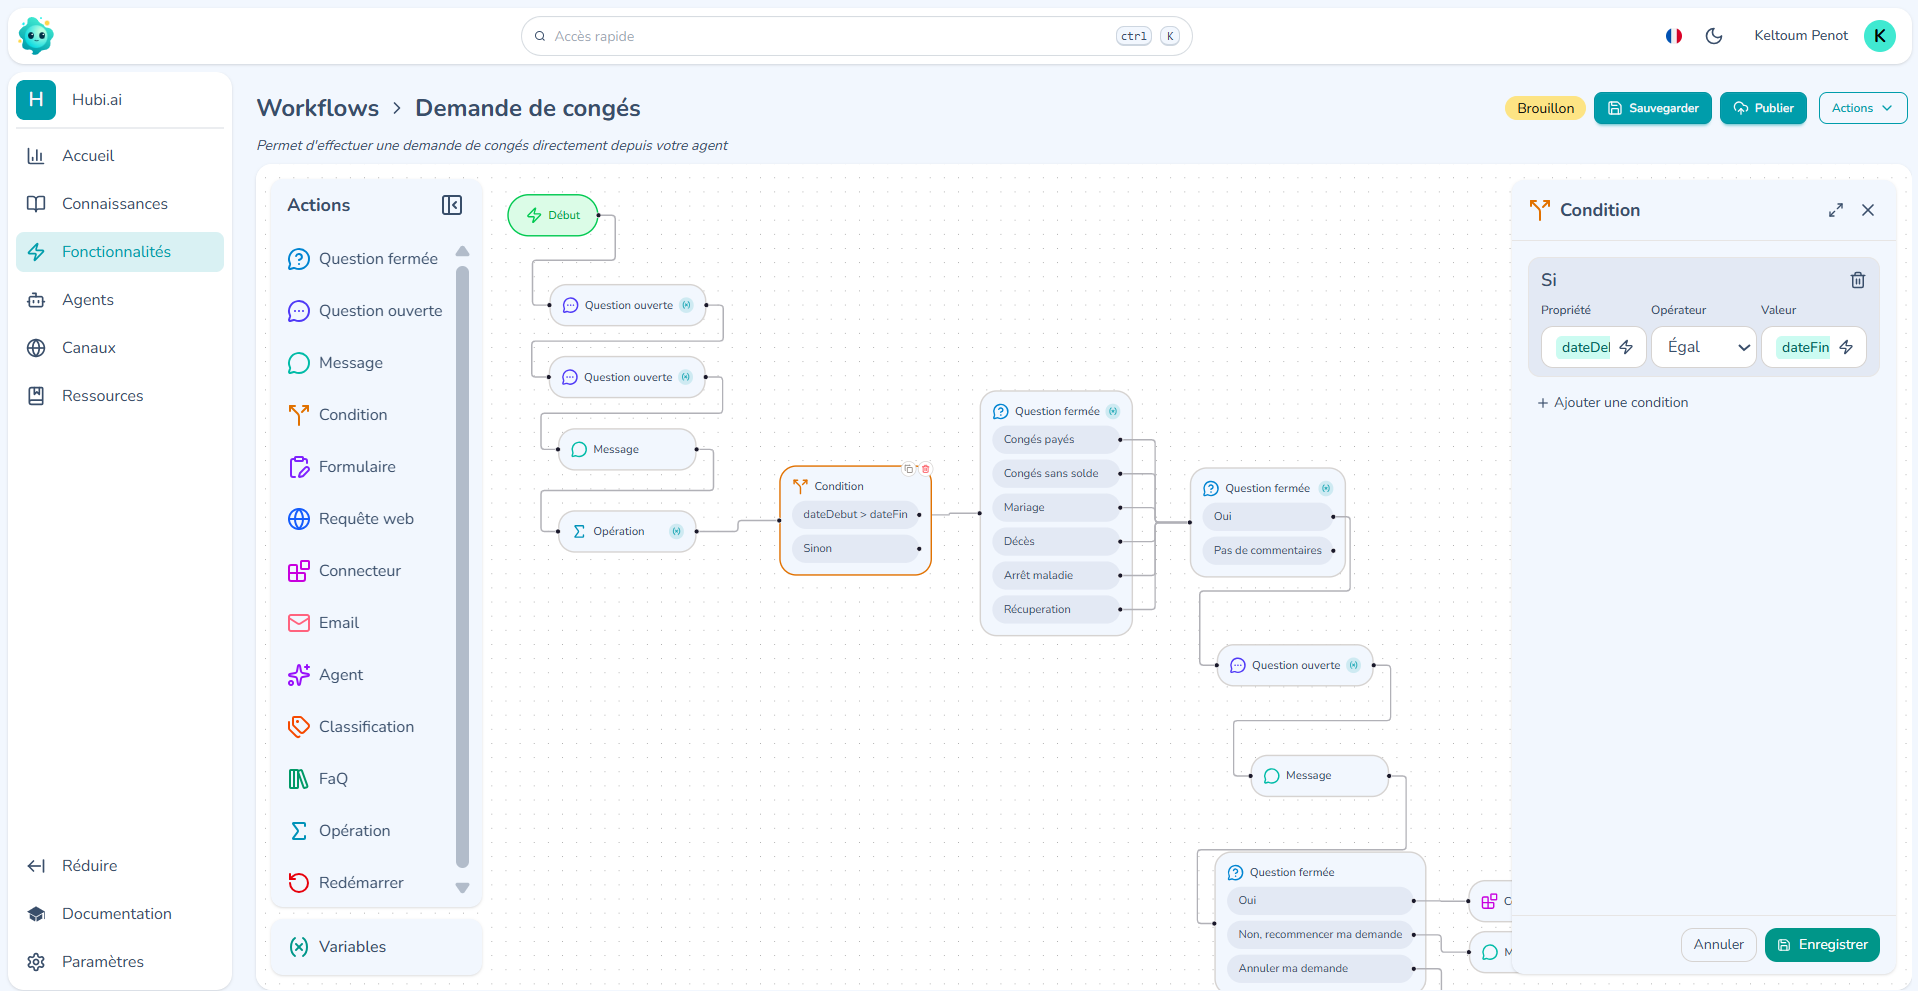Screen dimensions: 1918x991
Task: Click the Workflows breadcrumb link
Action: pos(318,108)
